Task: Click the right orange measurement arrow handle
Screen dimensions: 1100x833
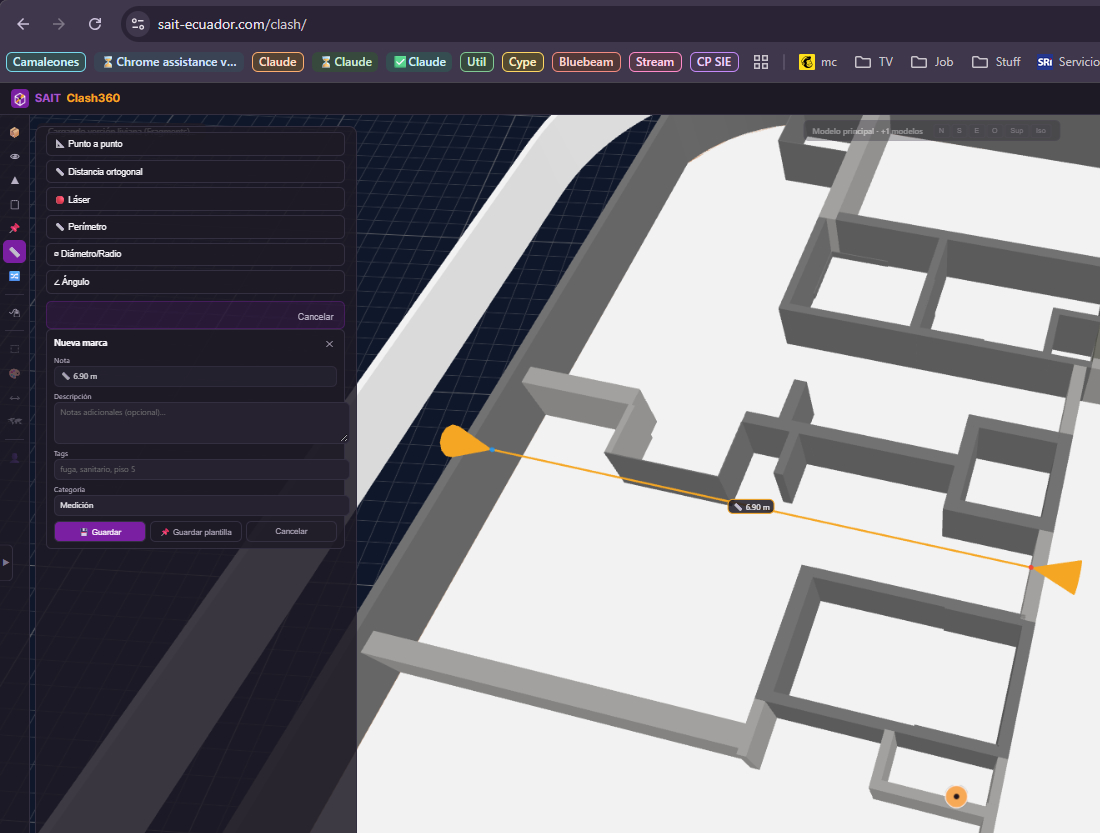Action: tap(1059, 576)
